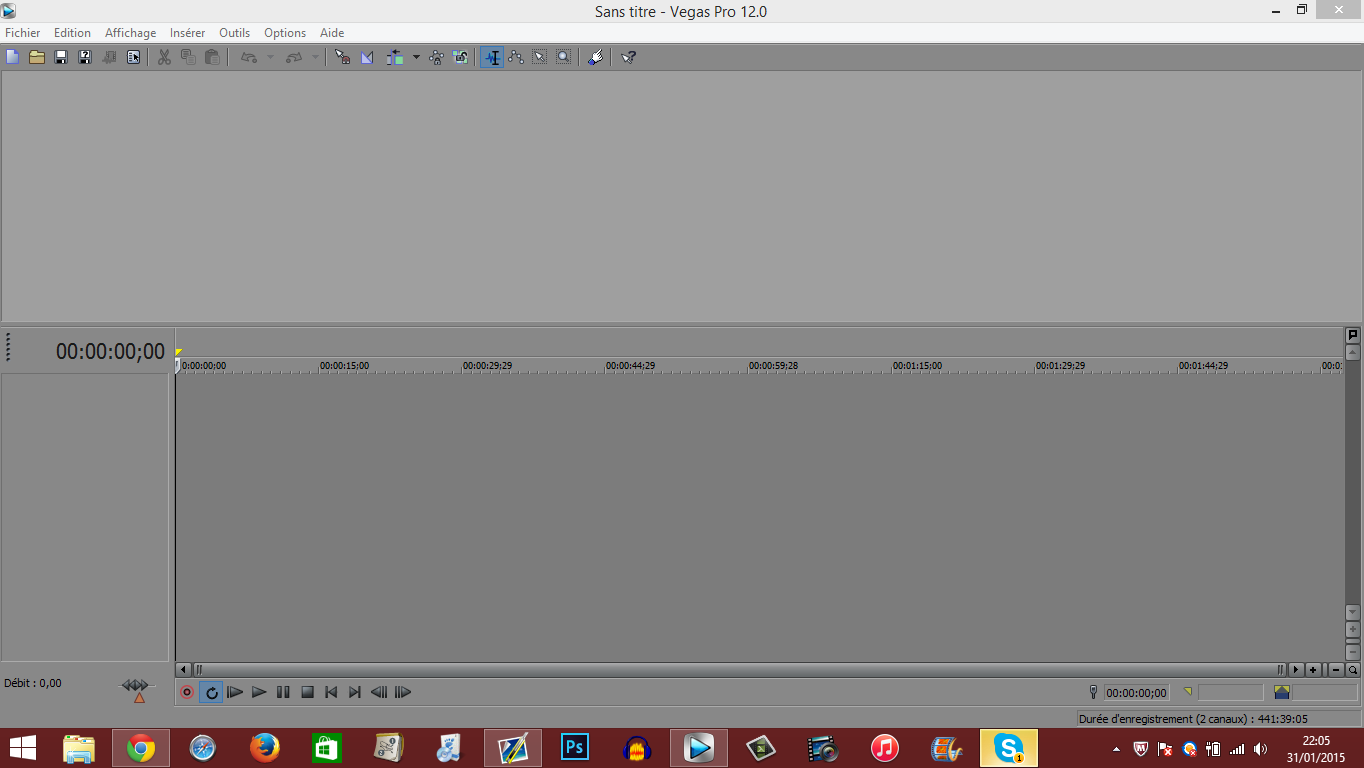The height and width of the screenshot is (768, 1364).
Task: Select the Zoom Edit magnifier tool
Action: point(564,57)
